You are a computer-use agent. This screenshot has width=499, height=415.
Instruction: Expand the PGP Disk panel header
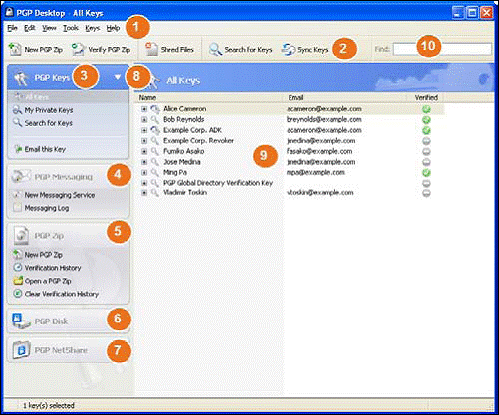tap(68, 321)
